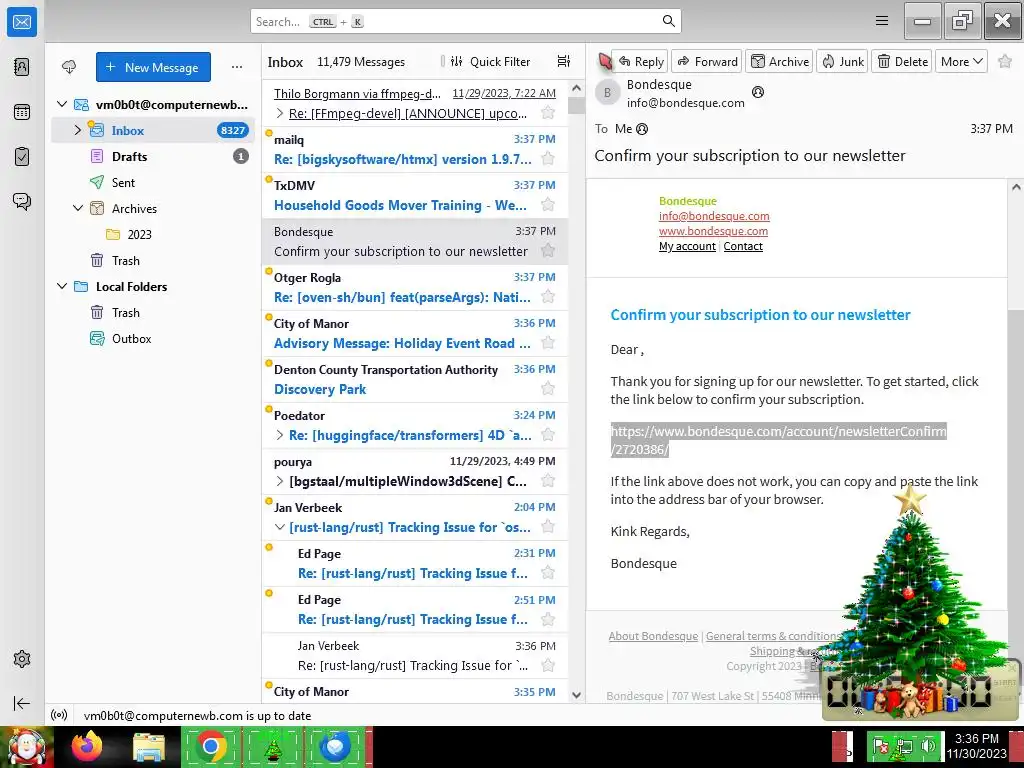Viewport: 1024px width, 768px height.
Task: Toggle star on Poedator message
Action: pyautogui.click(x=548, y=435)
